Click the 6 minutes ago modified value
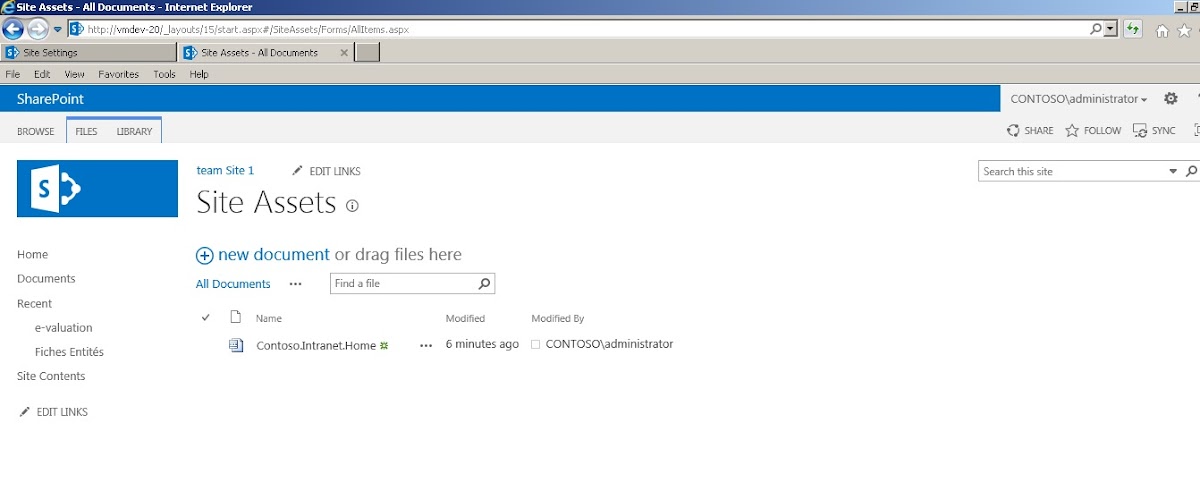The height and width of the screenshot is (482, 1200). [x=482, y=344]
